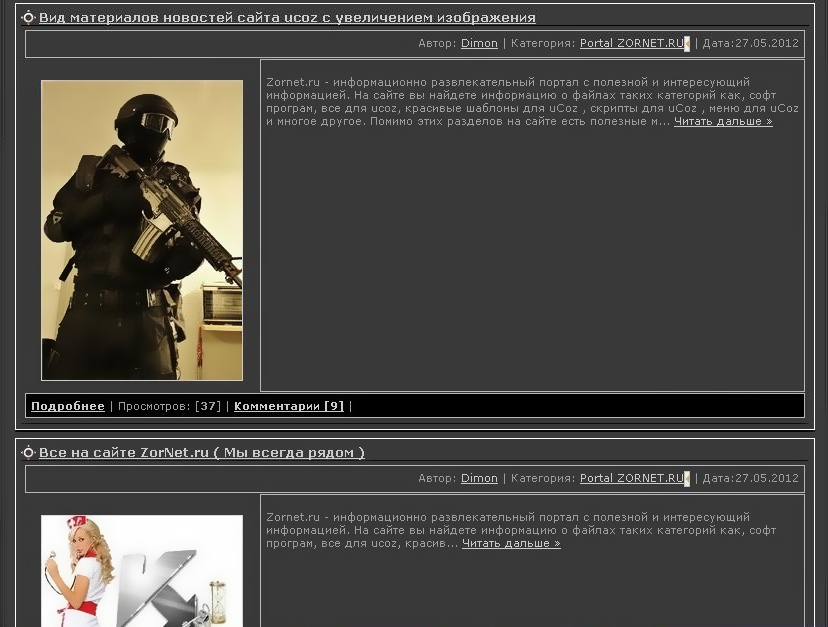Click small arrow icon after second 'Portal ZORNET.RU'

(x=687, y=479)
